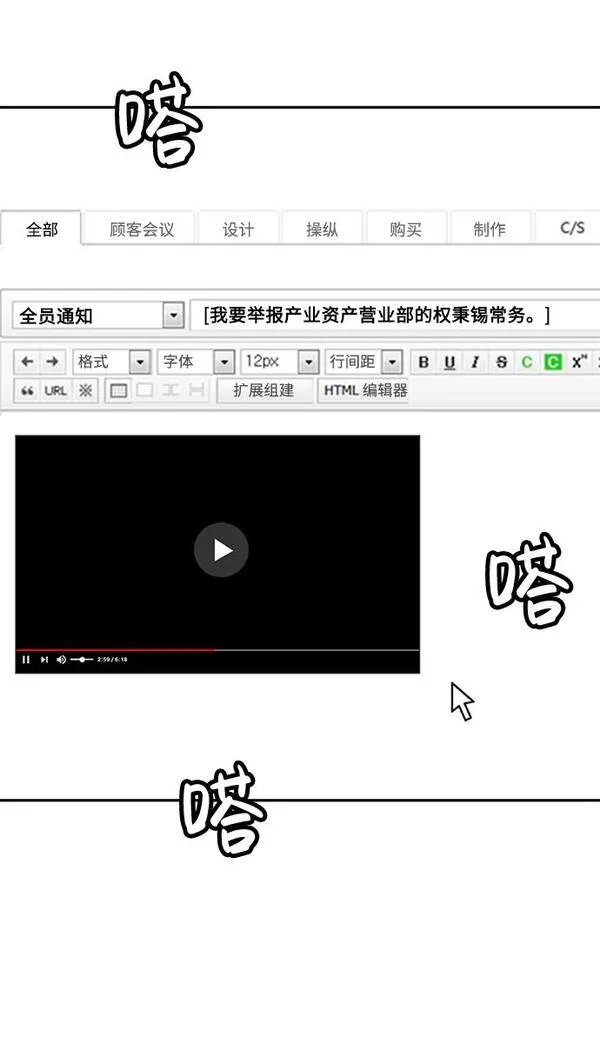Viewport: 600px width, 1037px height.
Task: Switch to the 设计 tab
Action: point(237,229)
